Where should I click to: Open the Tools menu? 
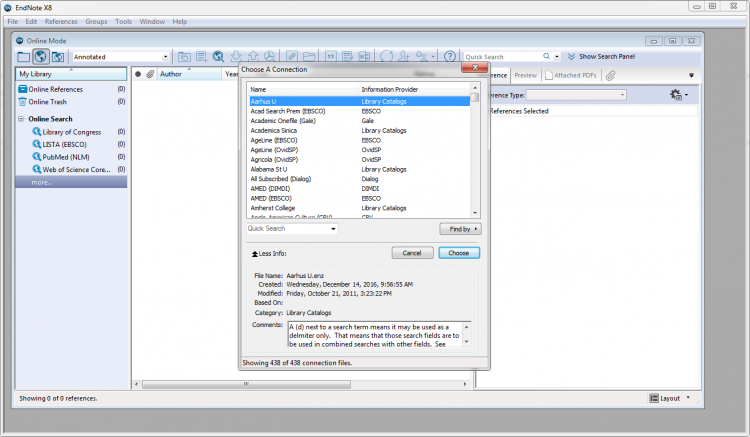click(123, 22)
